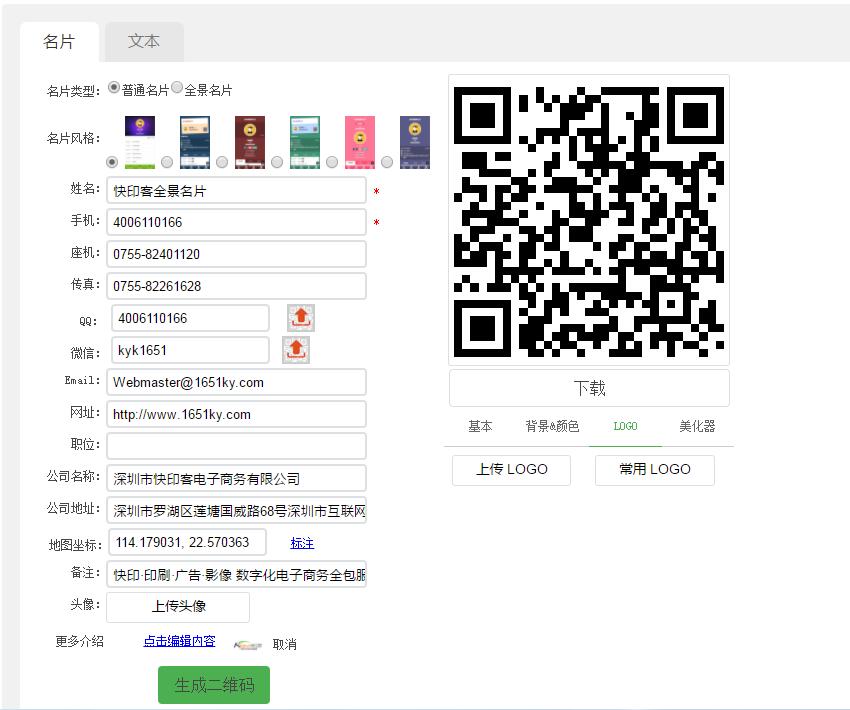Click the generated QR code image

(x=588, y=221)
